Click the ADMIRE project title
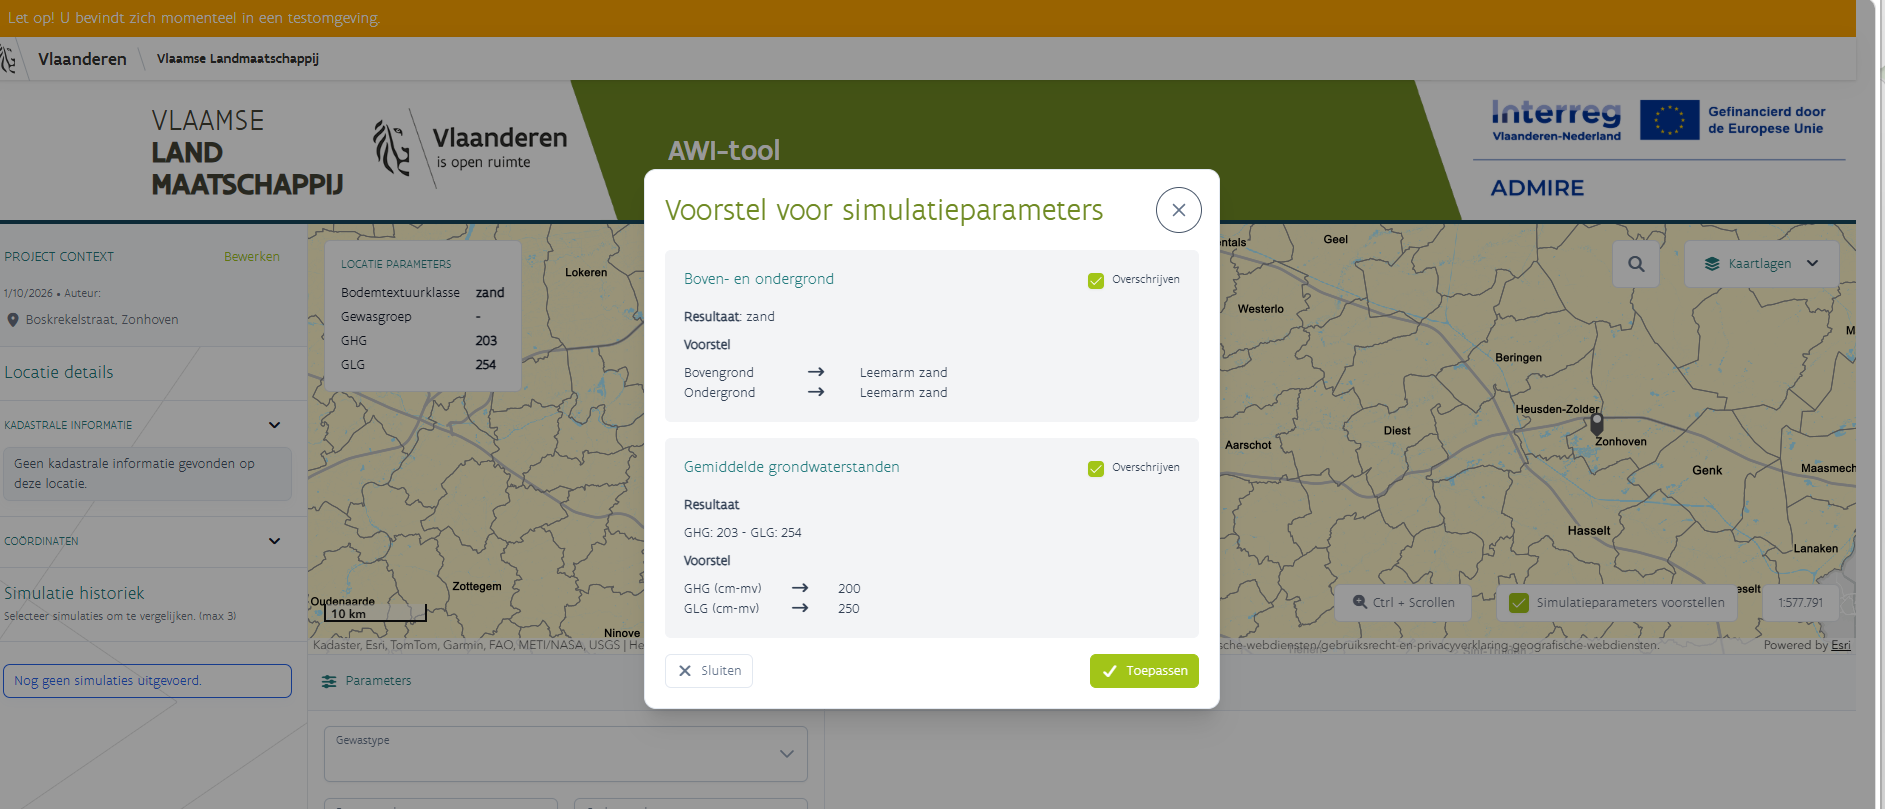Screen dimensions: 1885x809 click(1537, 188)
